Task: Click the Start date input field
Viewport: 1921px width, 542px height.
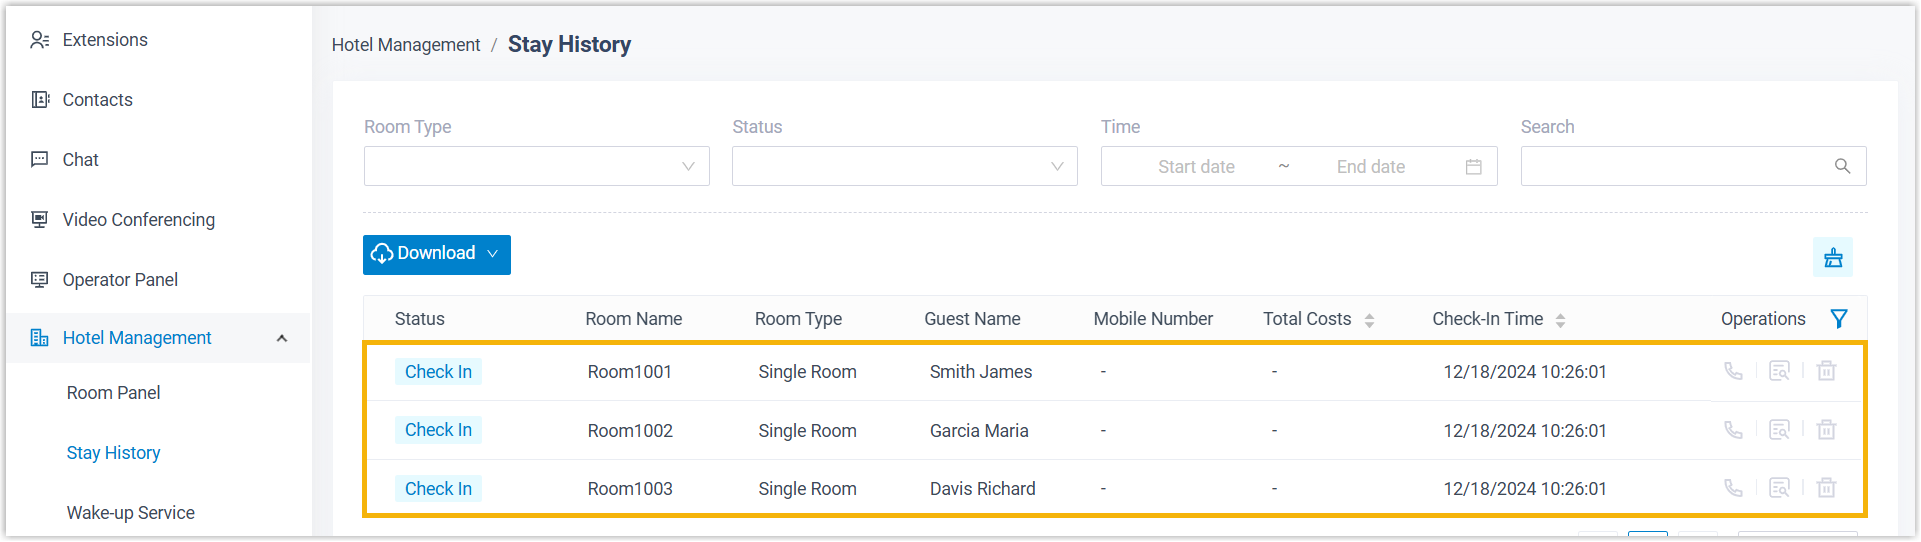Action: 1196,167
